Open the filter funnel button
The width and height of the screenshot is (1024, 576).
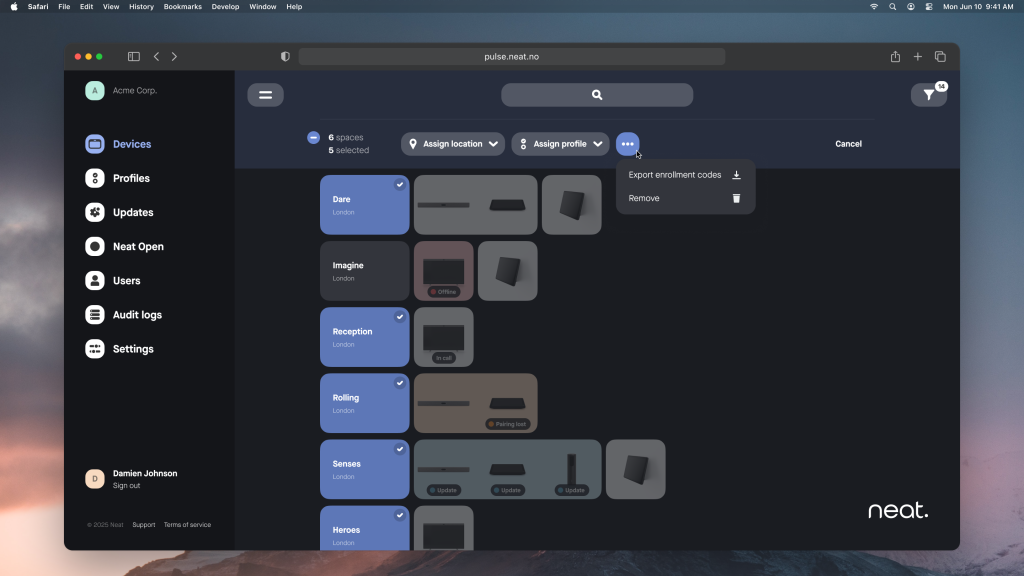point(929,95)
